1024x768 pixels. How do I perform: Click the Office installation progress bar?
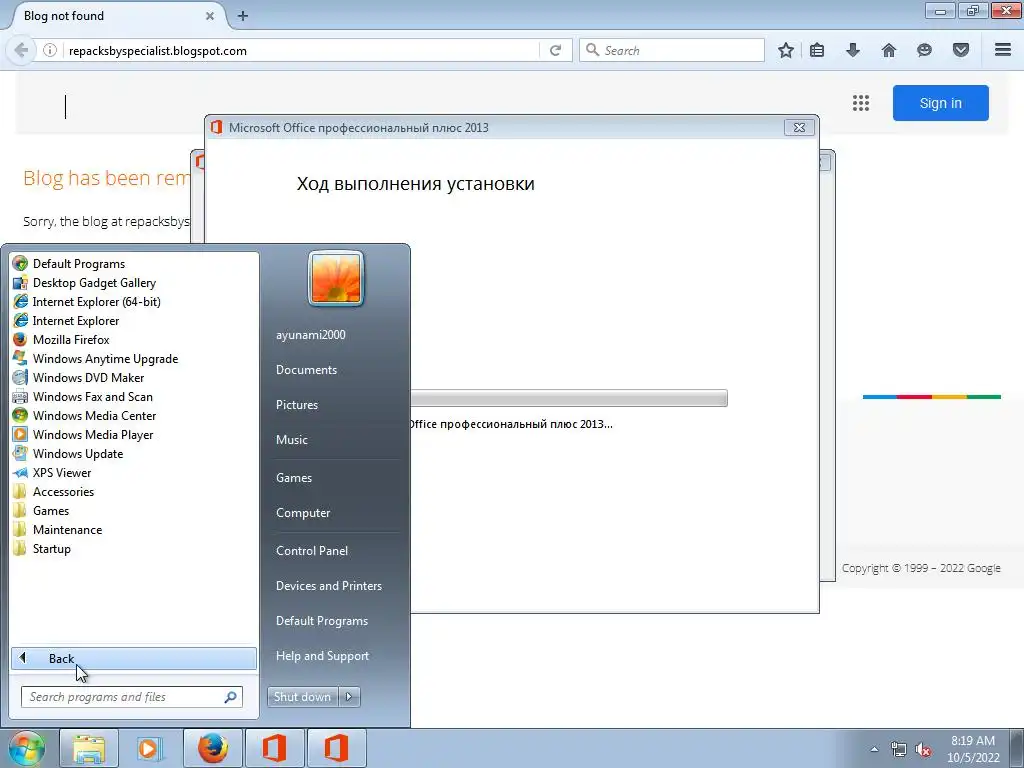pos(568,398)
